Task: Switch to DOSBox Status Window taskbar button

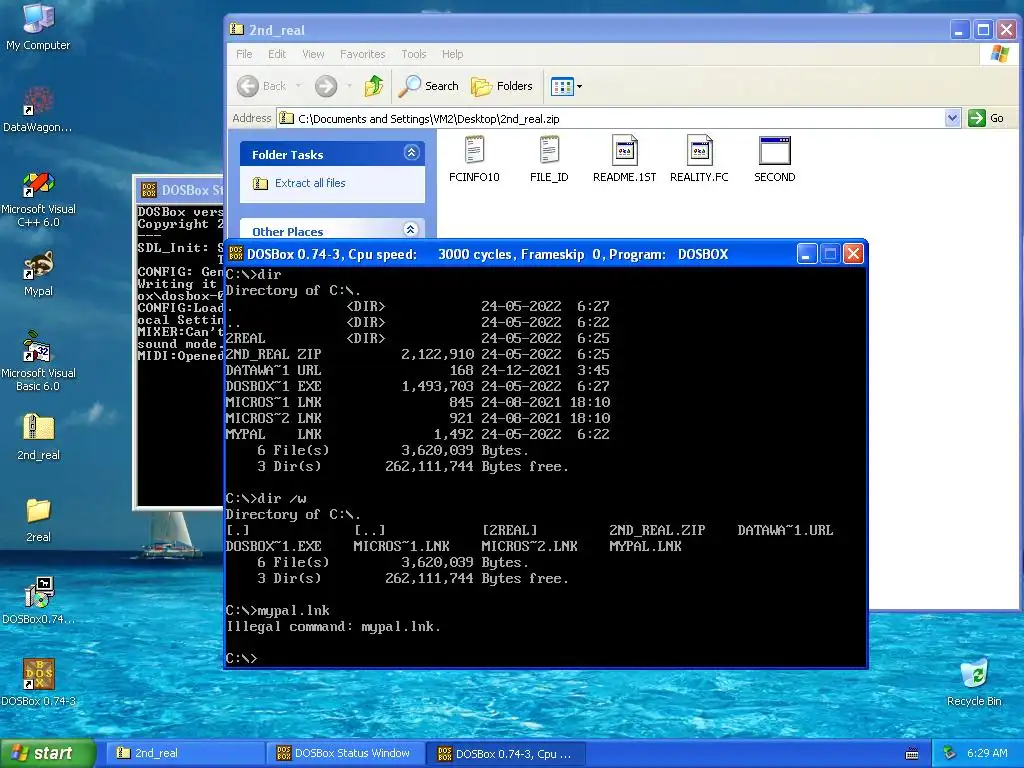Action: [345, 753]
